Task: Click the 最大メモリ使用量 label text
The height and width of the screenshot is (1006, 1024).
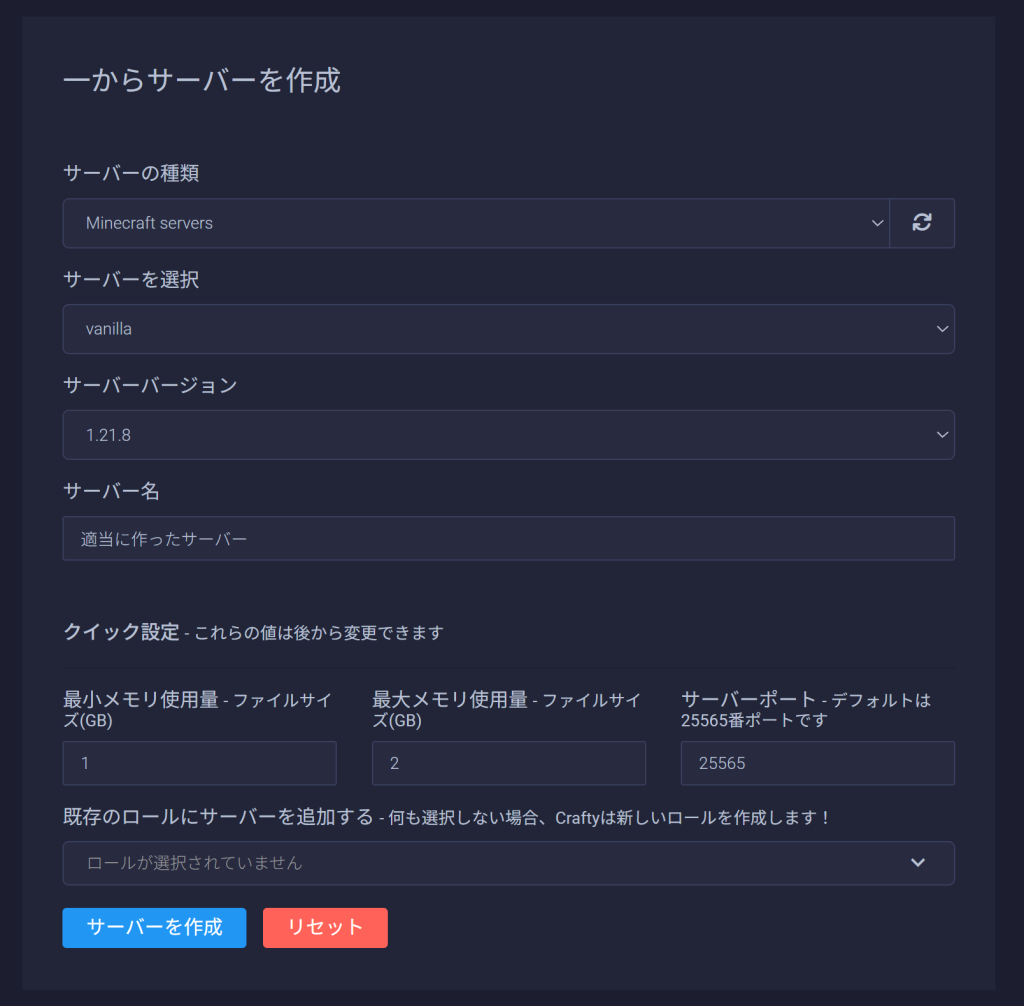Action: pyautogui.click(x=450, y=700)
